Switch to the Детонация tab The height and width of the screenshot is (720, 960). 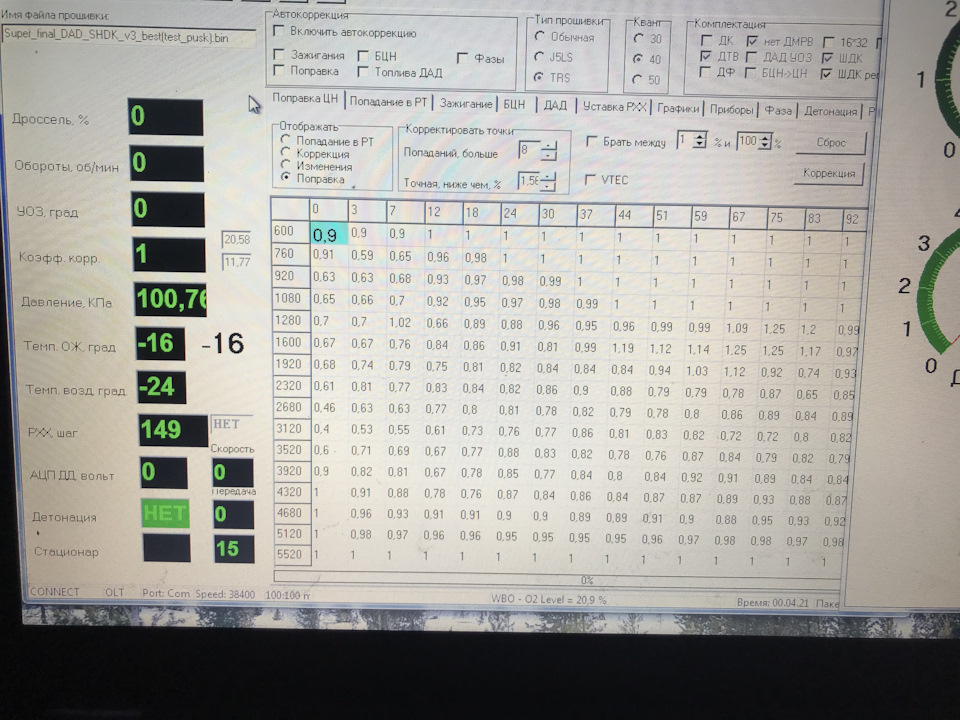830,111
